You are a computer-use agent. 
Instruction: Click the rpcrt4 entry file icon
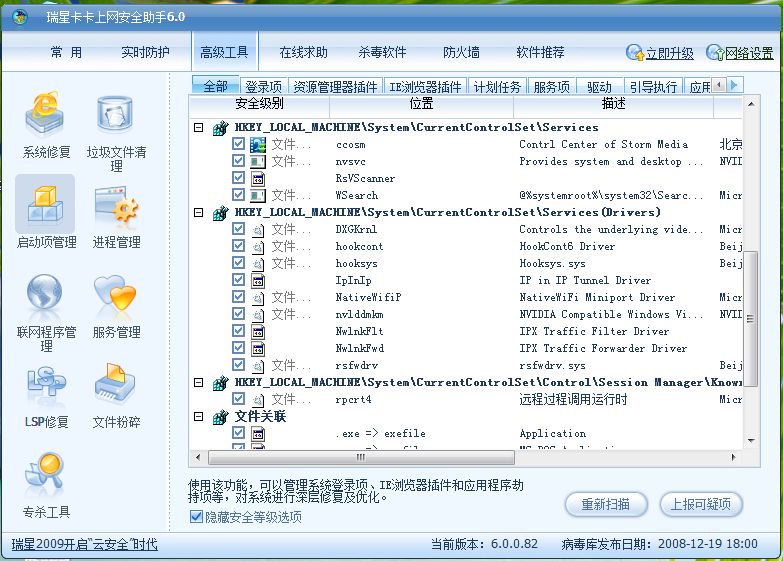click(258, 400)
